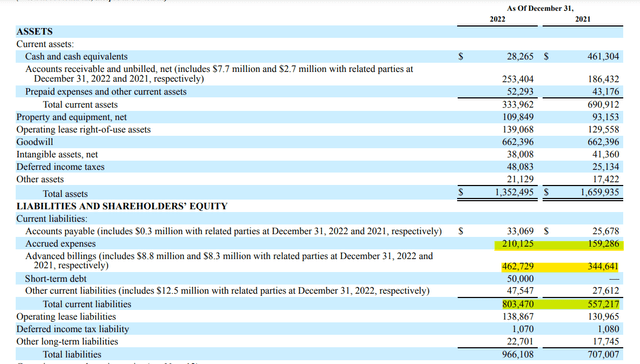The width and height of the screenshot is (640, 364).
Task: Select the Current liabilities: label
Action: (52, 219)
